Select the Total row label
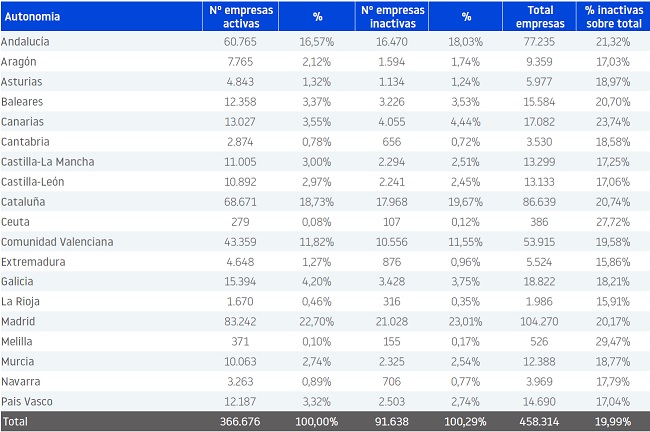650x432 pixels. pyautogui.click(x=15, y=422)
